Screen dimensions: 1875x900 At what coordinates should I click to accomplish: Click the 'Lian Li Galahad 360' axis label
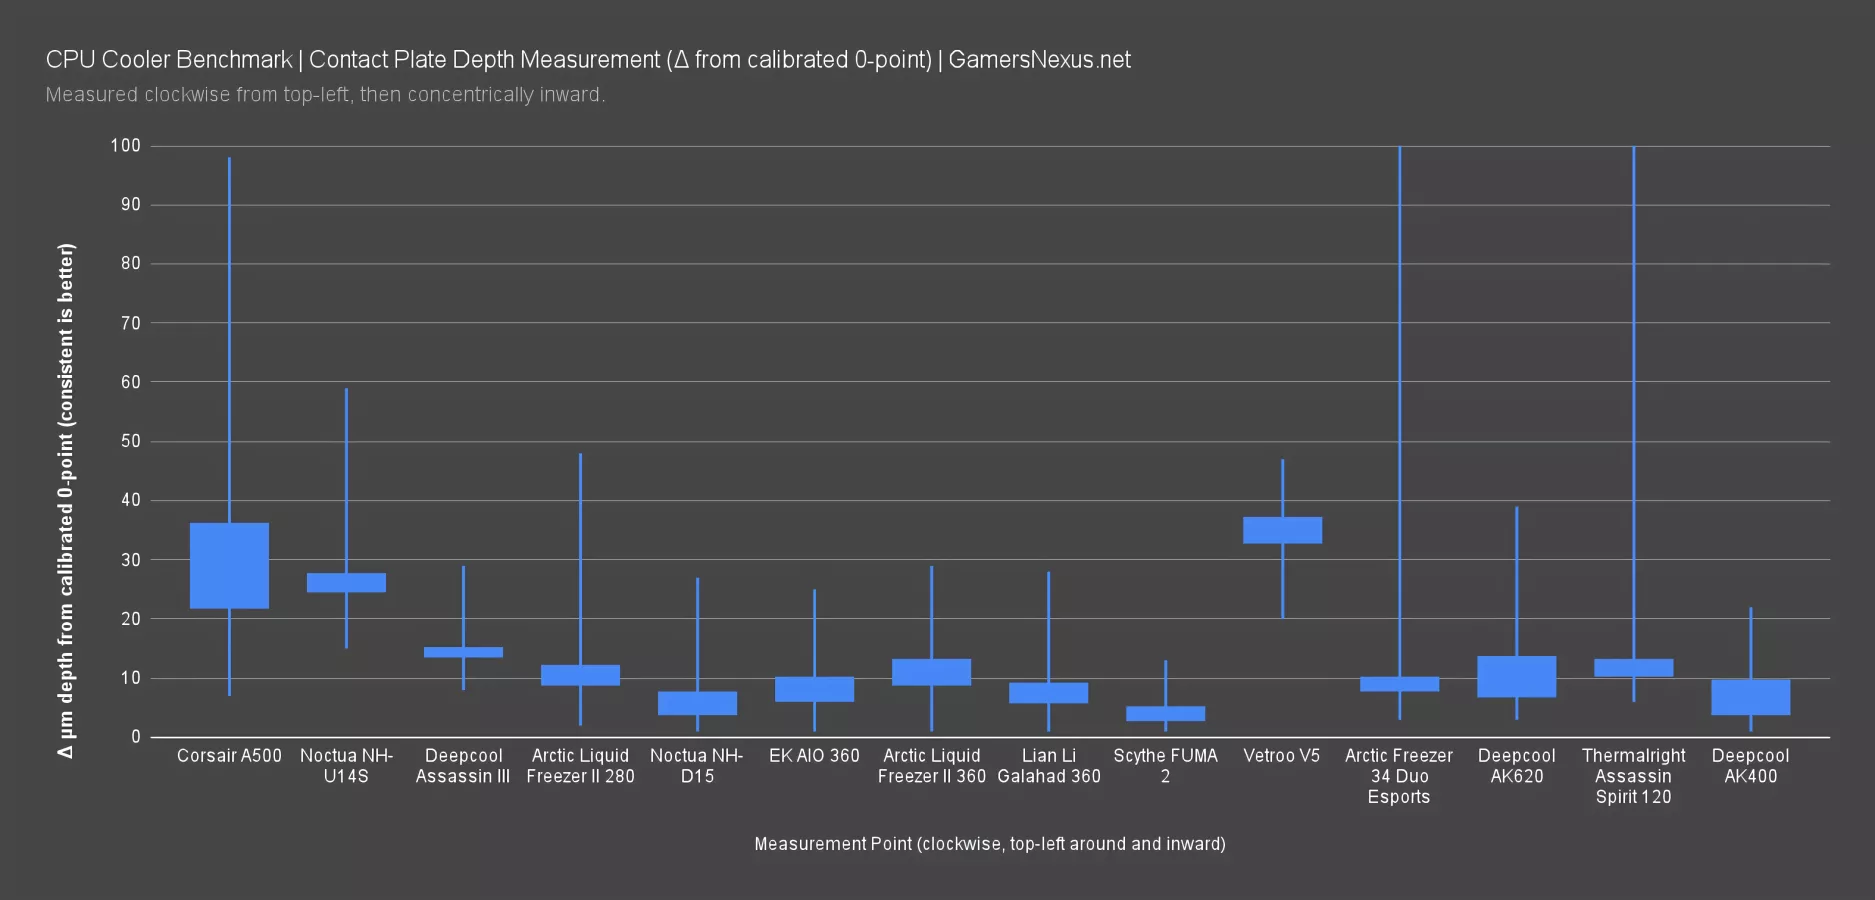[1048, 766]
